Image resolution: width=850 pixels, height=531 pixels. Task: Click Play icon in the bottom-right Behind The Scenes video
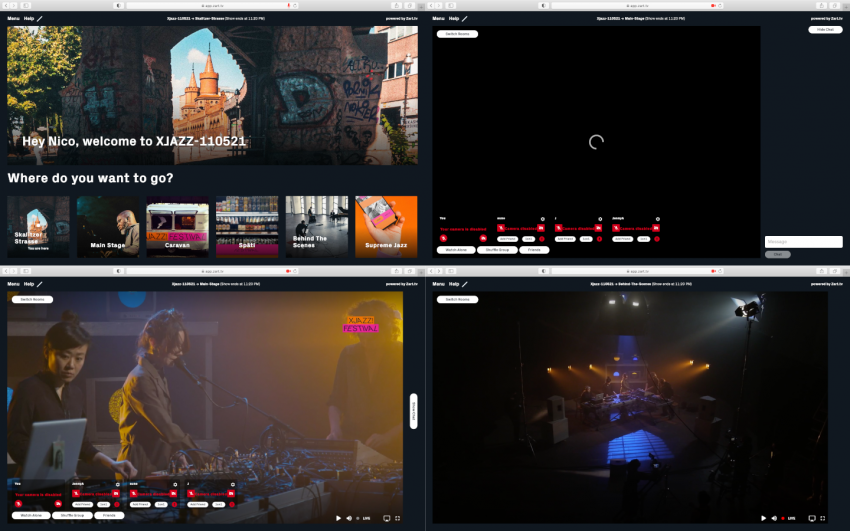[x=763, y=518]
